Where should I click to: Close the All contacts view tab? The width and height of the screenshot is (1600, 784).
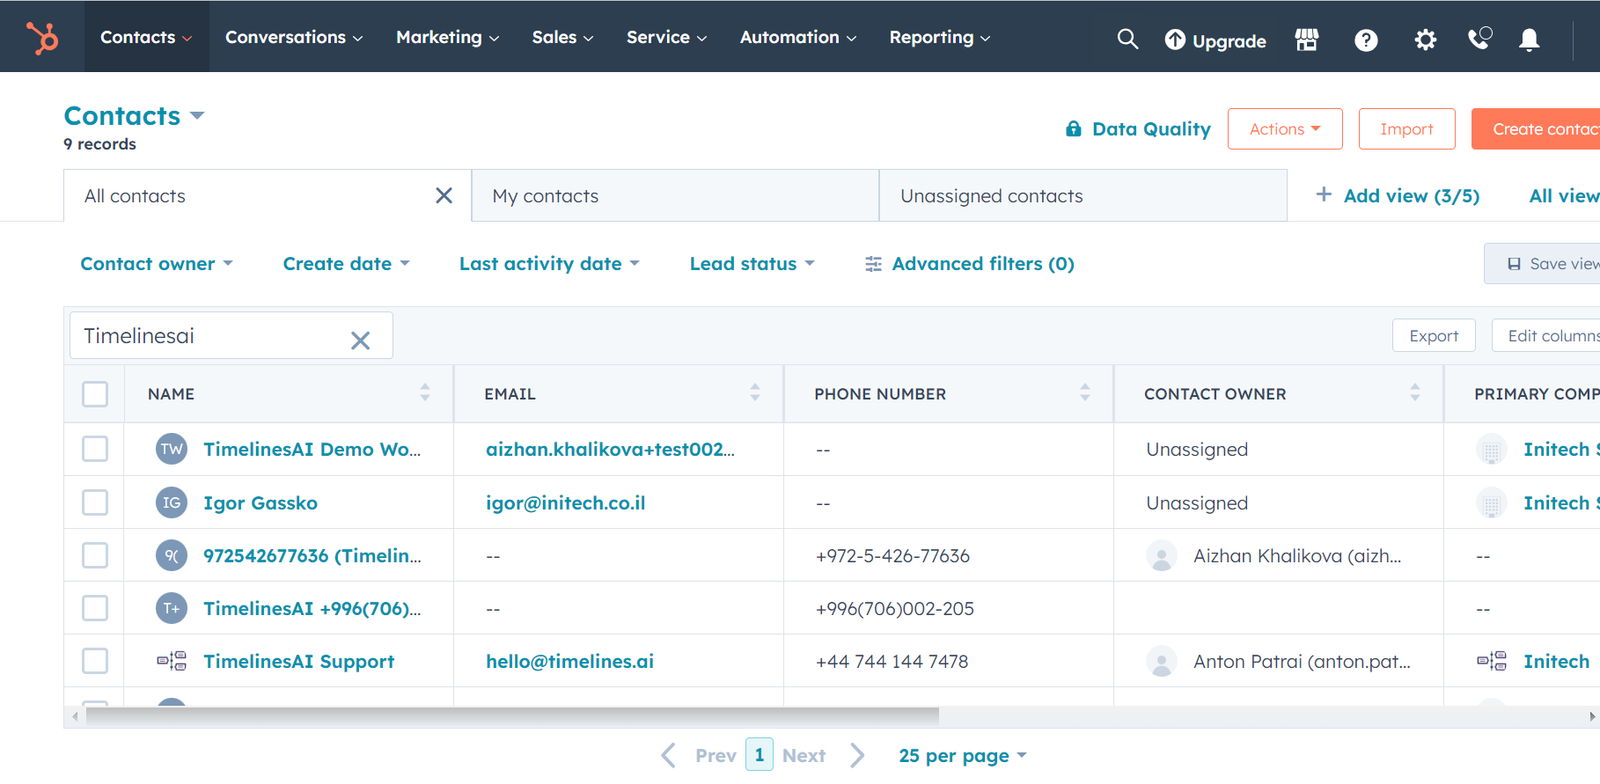[444, 196]
